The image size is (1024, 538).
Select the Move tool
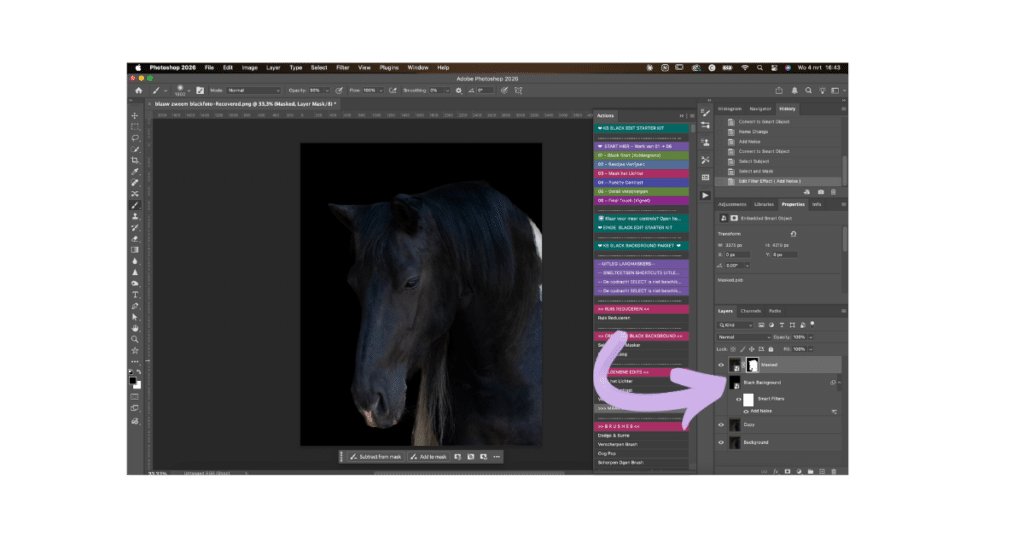(x=135, y=116)
